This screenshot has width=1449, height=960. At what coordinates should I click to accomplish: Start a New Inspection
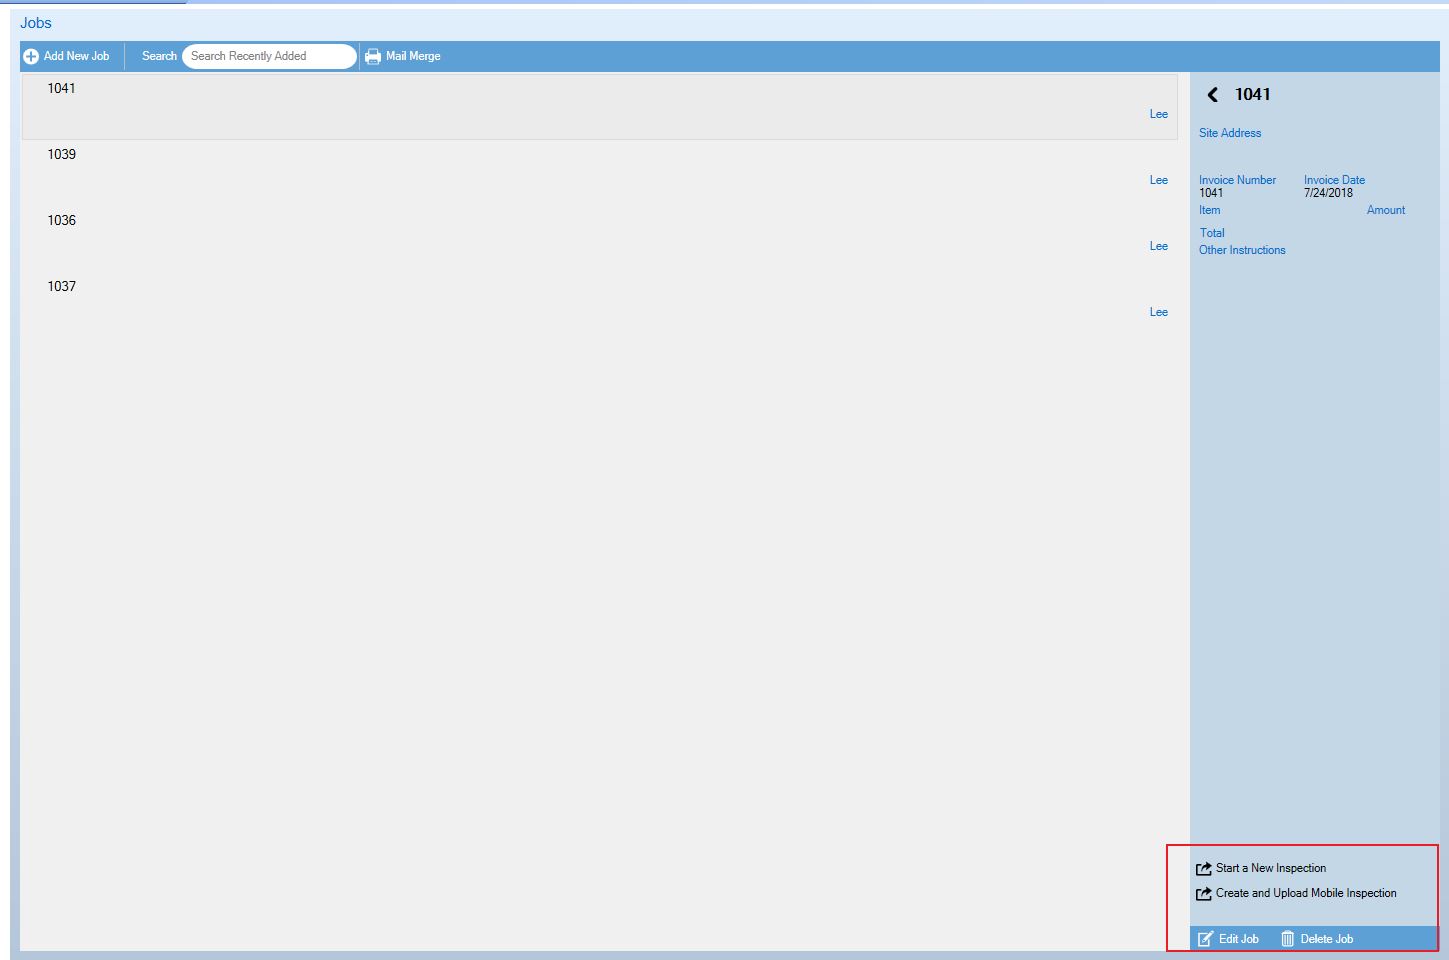click(x=1271, y=868)
